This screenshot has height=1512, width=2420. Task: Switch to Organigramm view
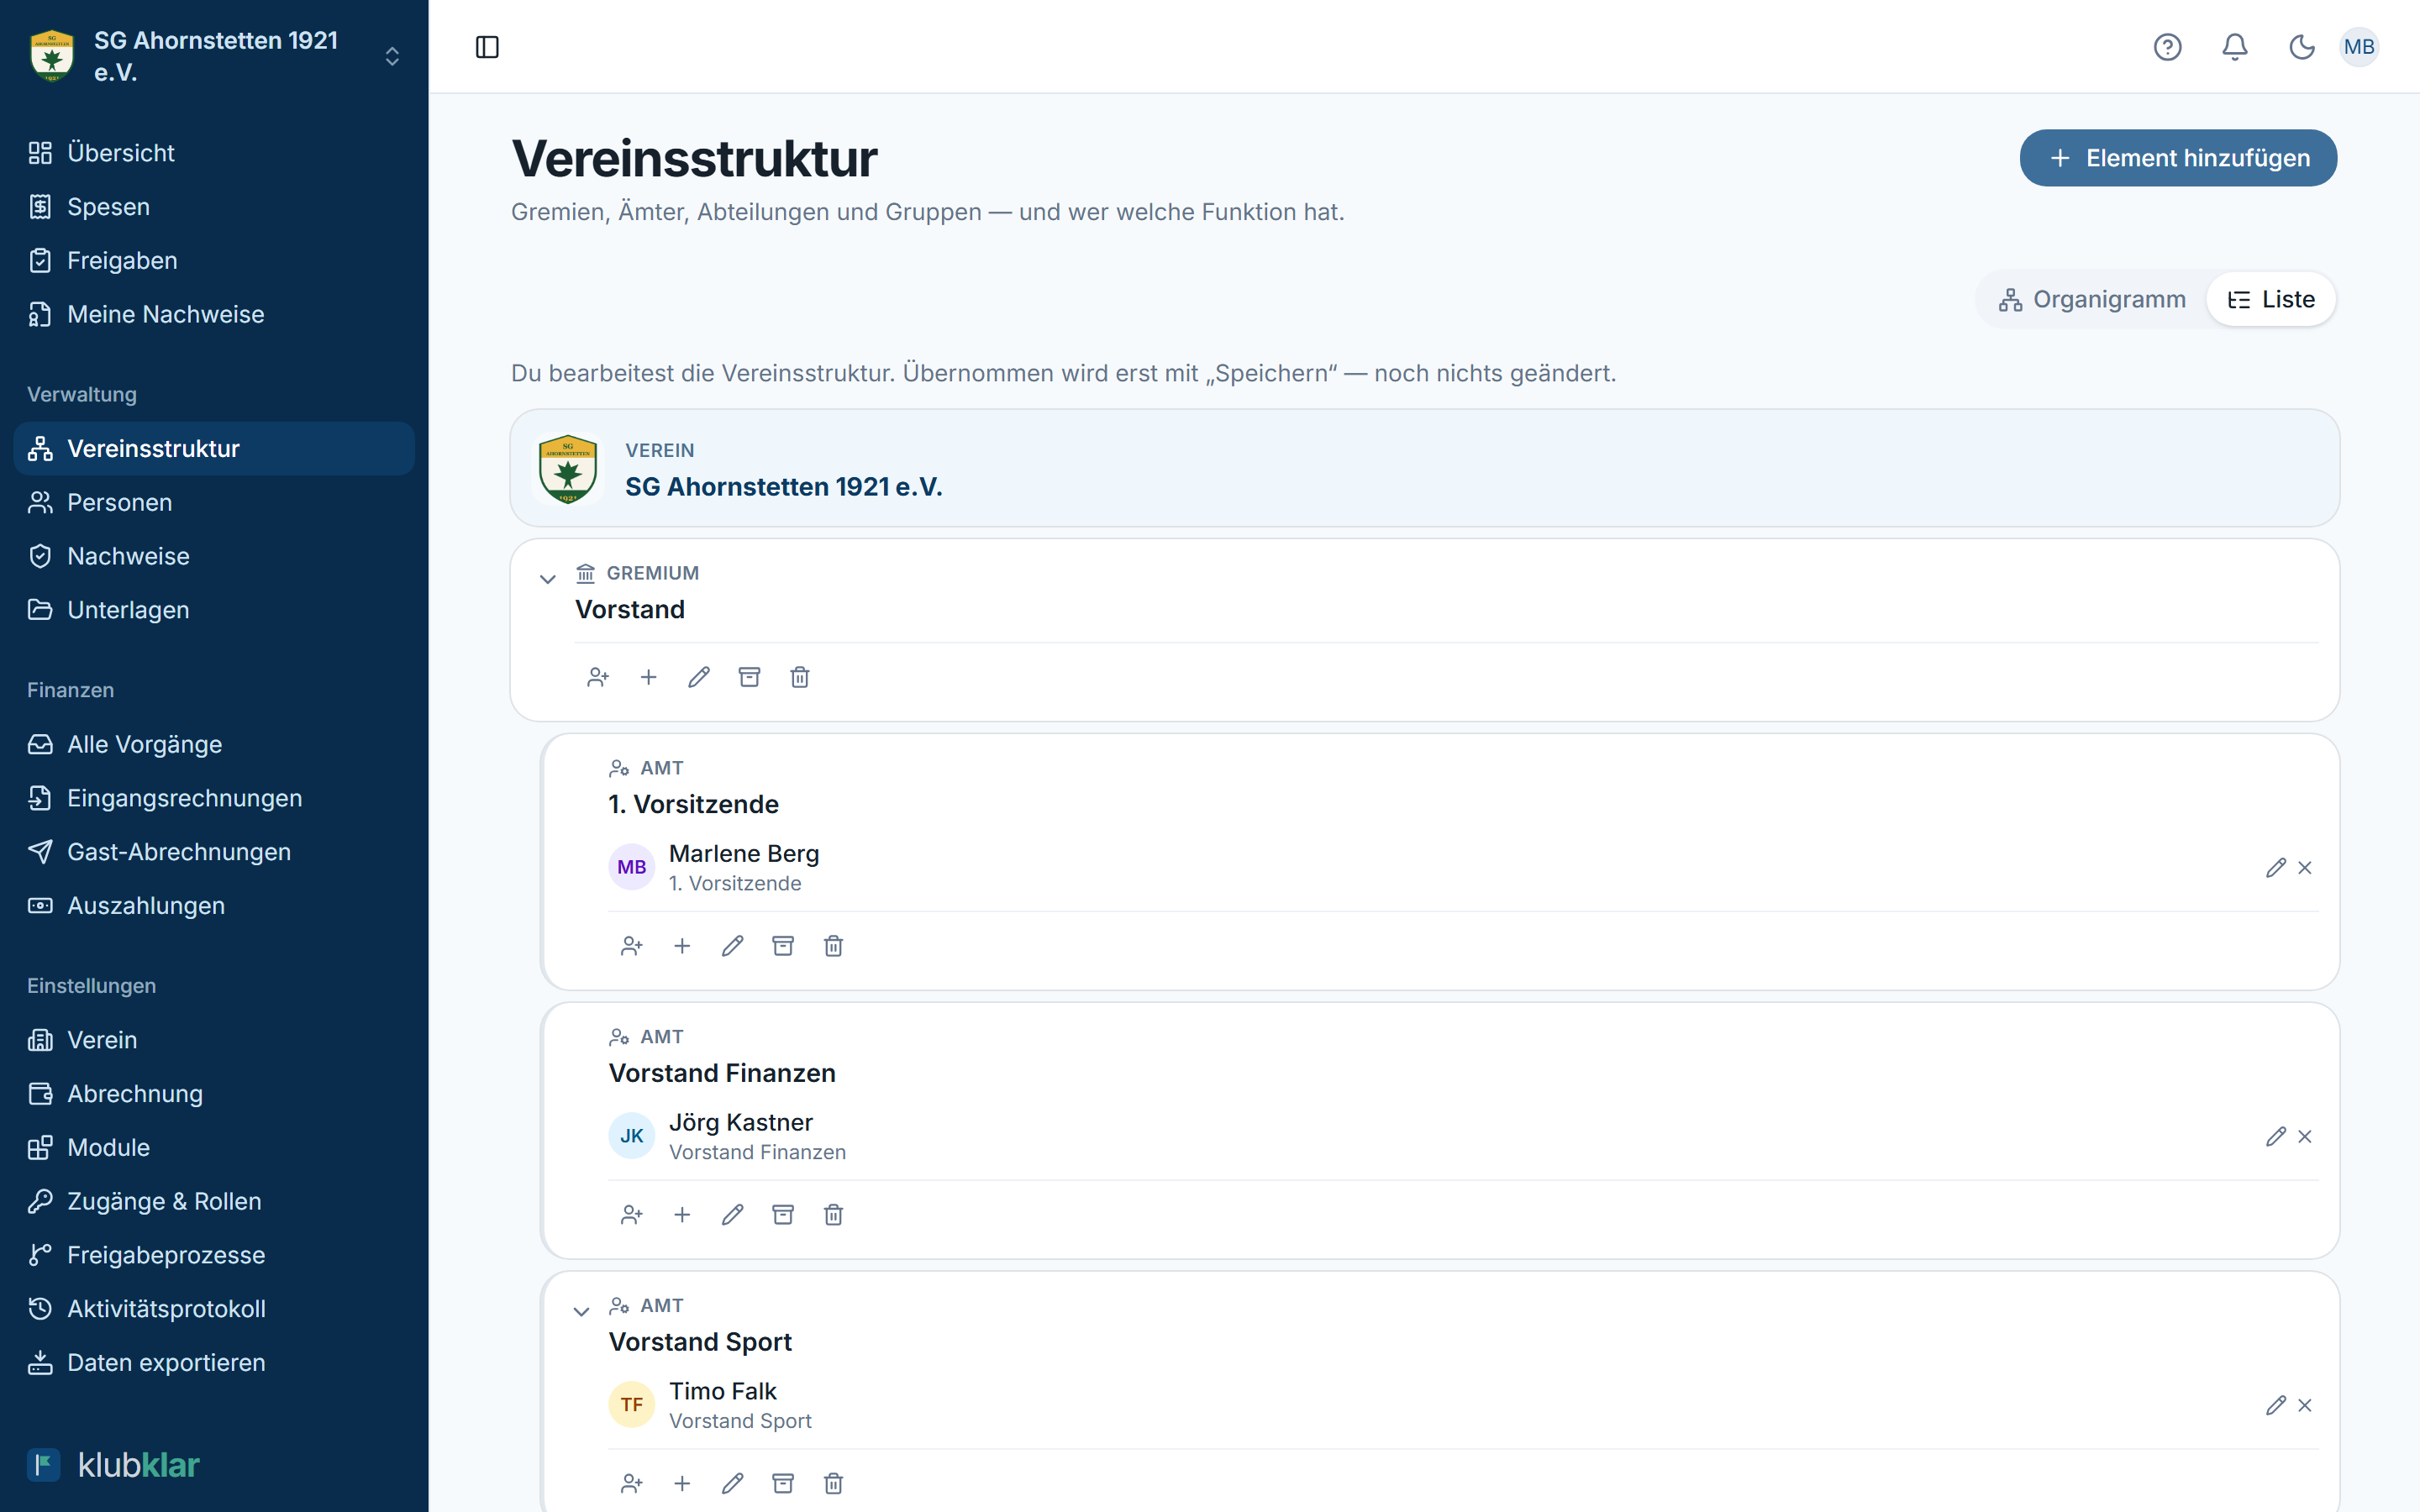point(2092,299)
